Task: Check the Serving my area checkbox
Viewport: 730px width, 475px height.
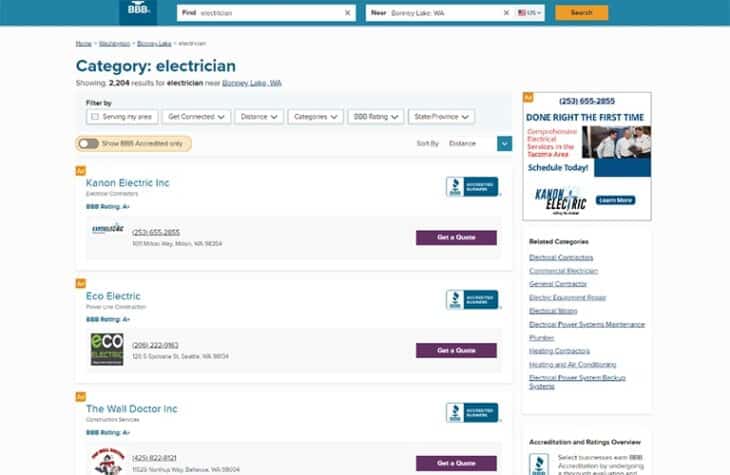Action: pos(95,117)
